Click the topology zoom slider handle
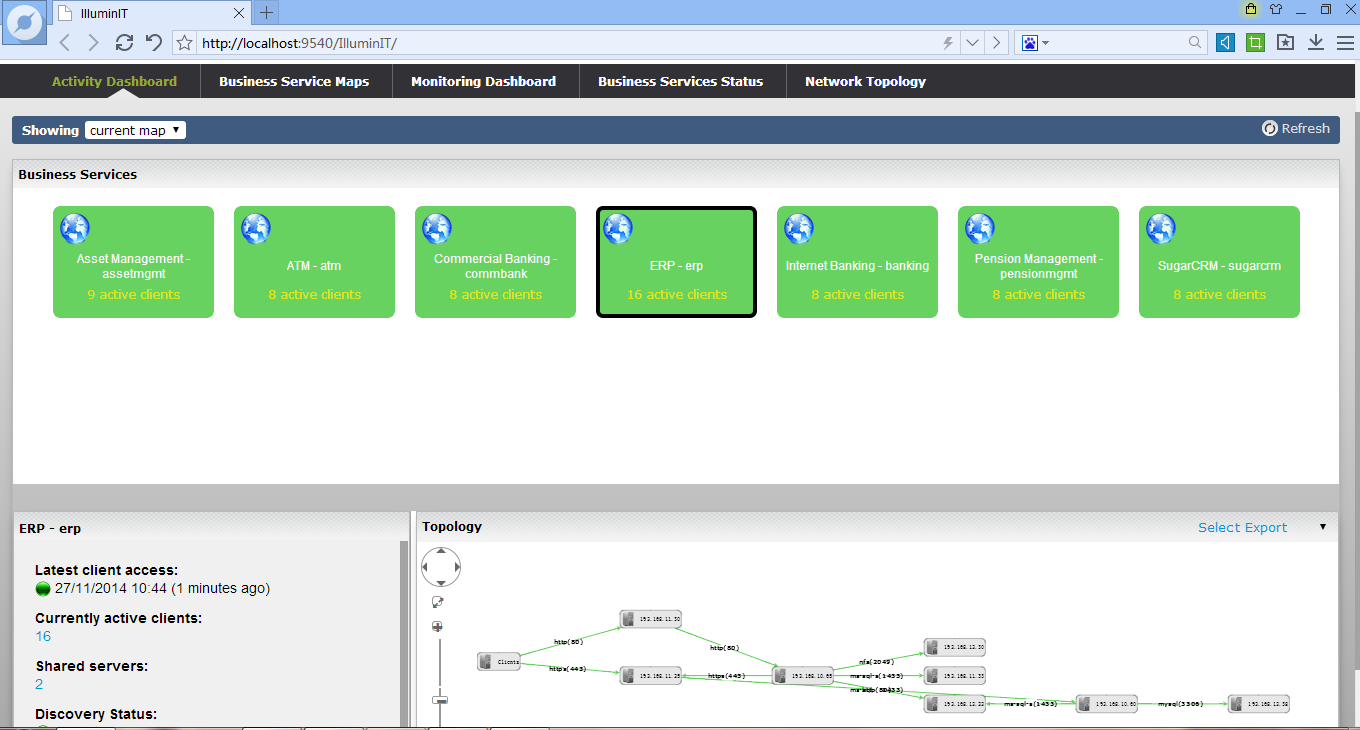Image resolution: width=1360 pixels, height=730 pixels. coord(439,699)
